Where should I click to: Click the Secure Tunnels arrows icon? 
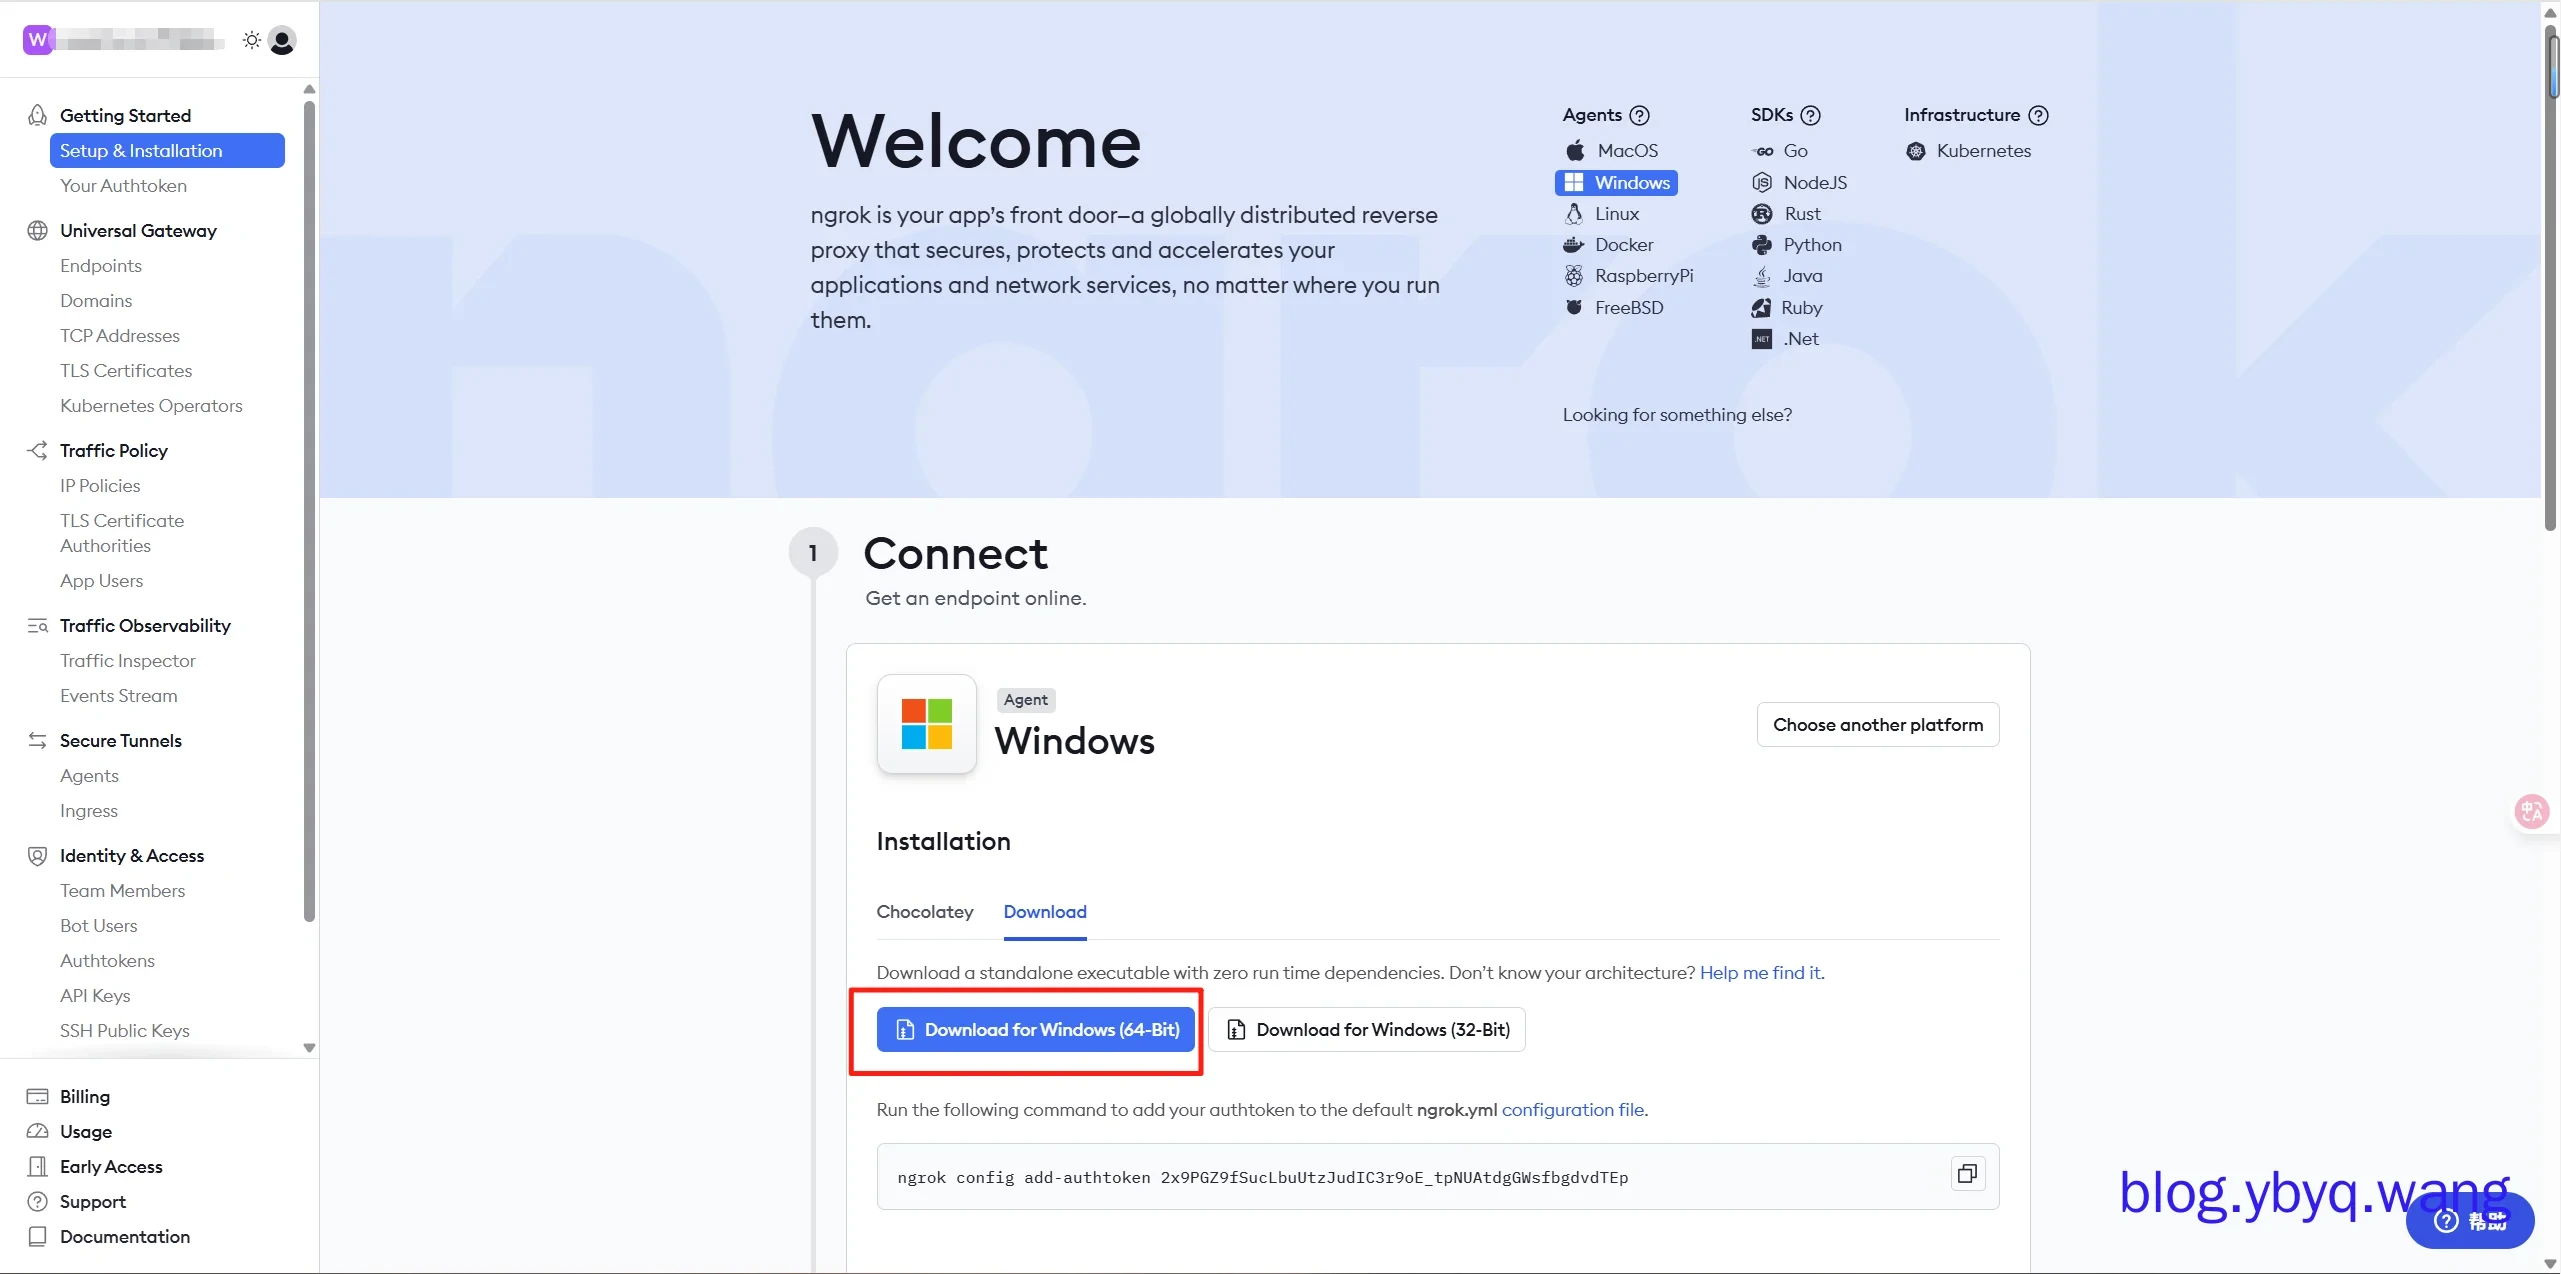point(37,740)
